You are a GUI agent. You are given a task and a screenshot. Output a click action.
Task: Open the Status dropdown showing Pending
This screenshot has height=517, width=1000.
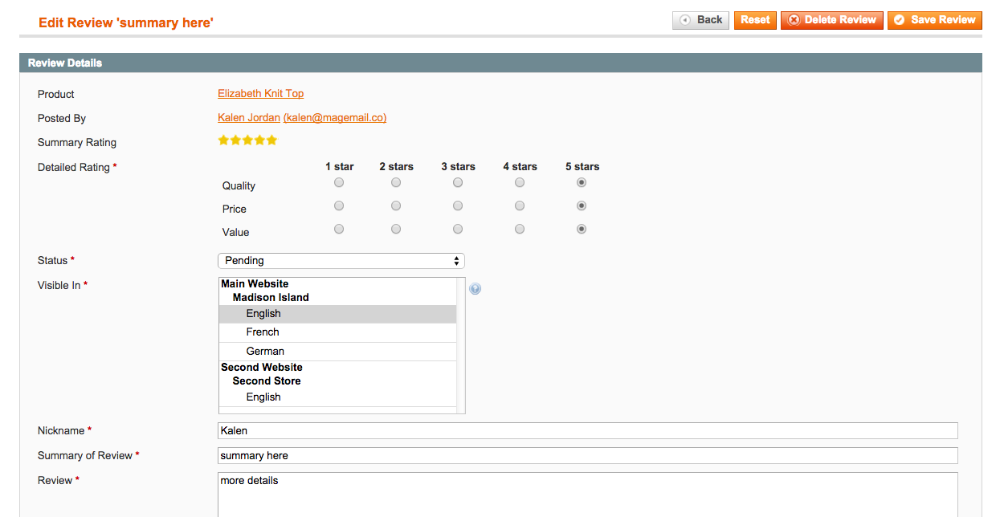point(341,261)
